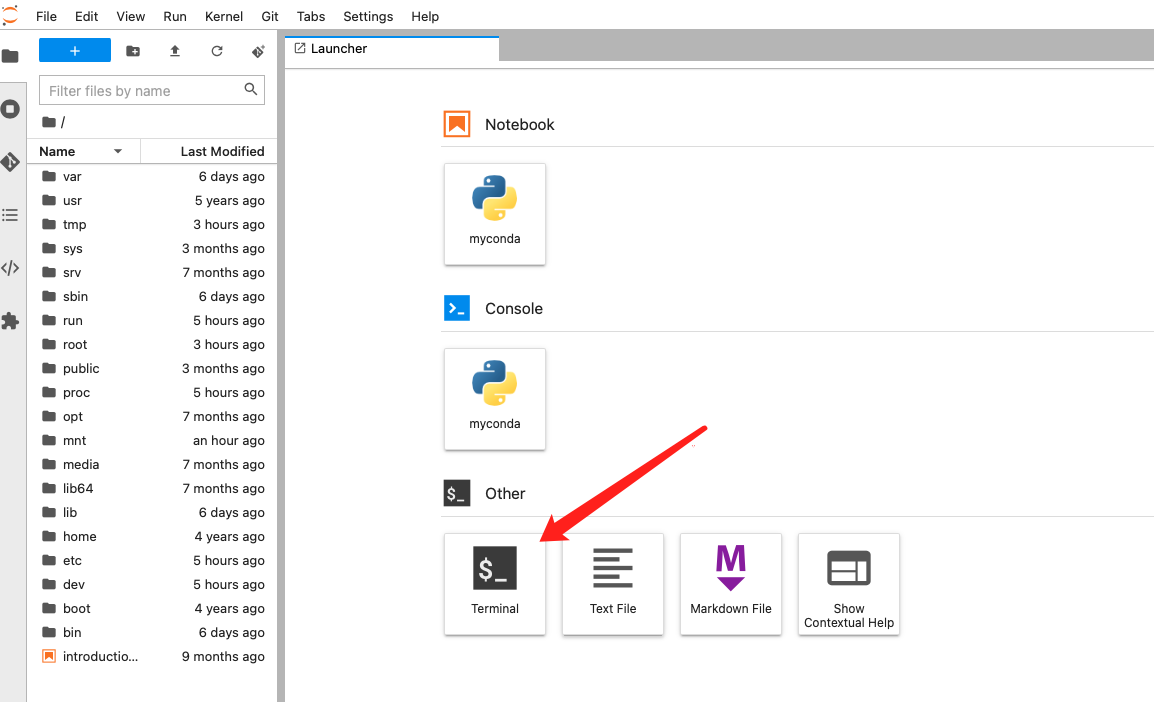Click the Git clone toolbar icon
This screenshot has width=1154, height=702.
pyautogui.click(x=258, y=51)
